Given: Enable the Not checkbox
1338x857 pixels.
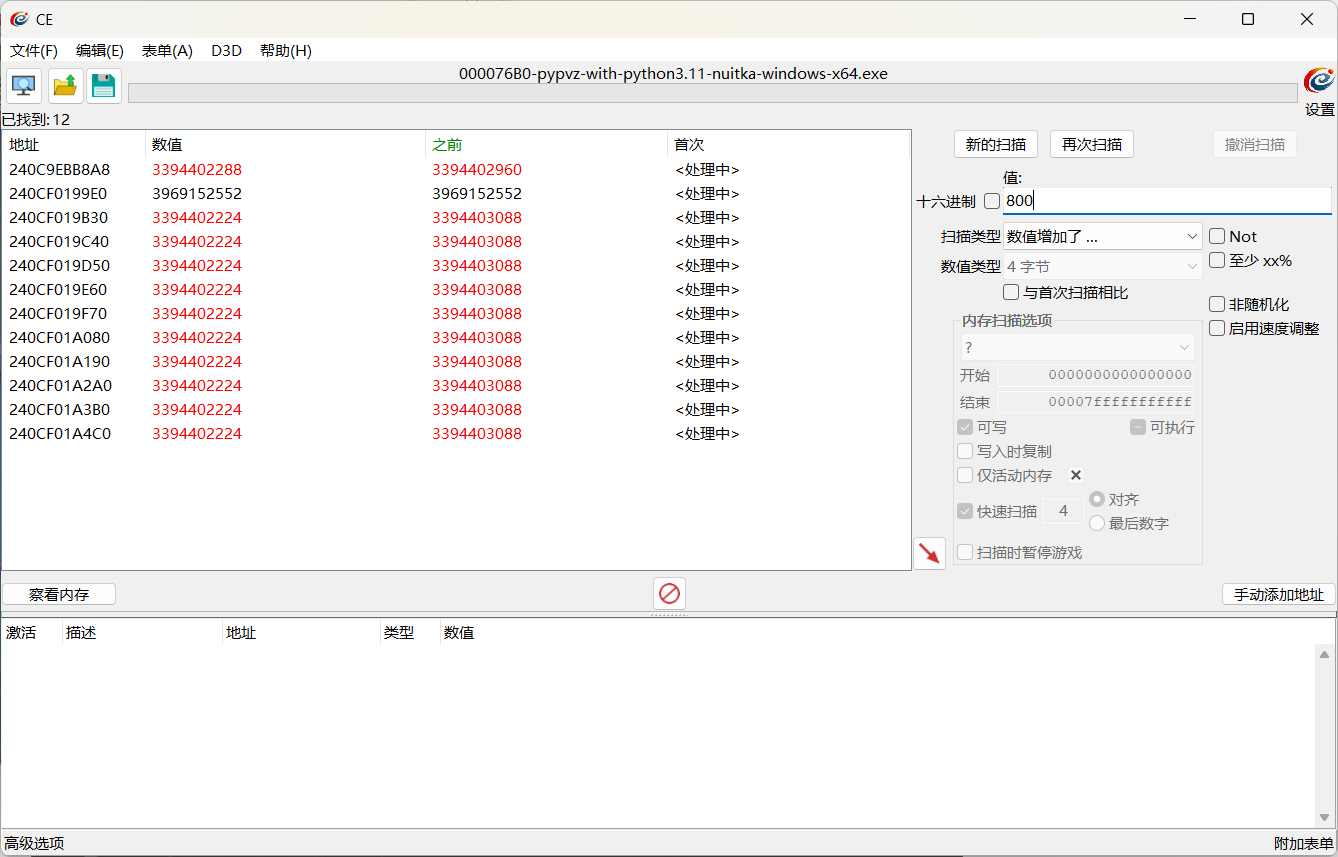Looking at the screenshot, I should pyautogui.click(x=1217, y=236).
